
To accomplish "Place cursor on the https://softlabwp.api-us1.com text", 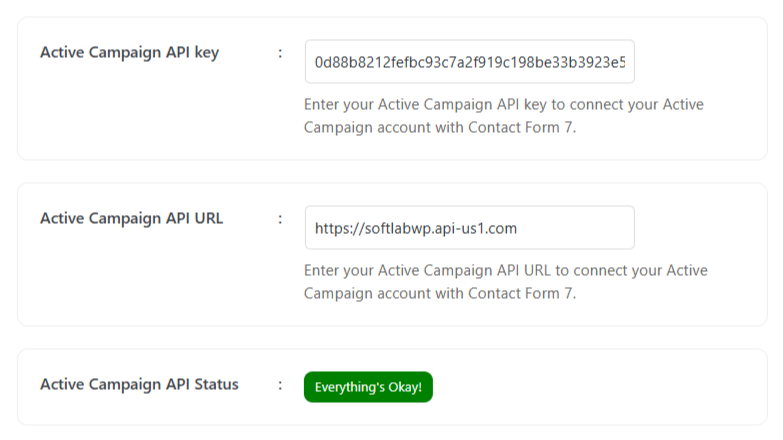I will coord(415,229).
